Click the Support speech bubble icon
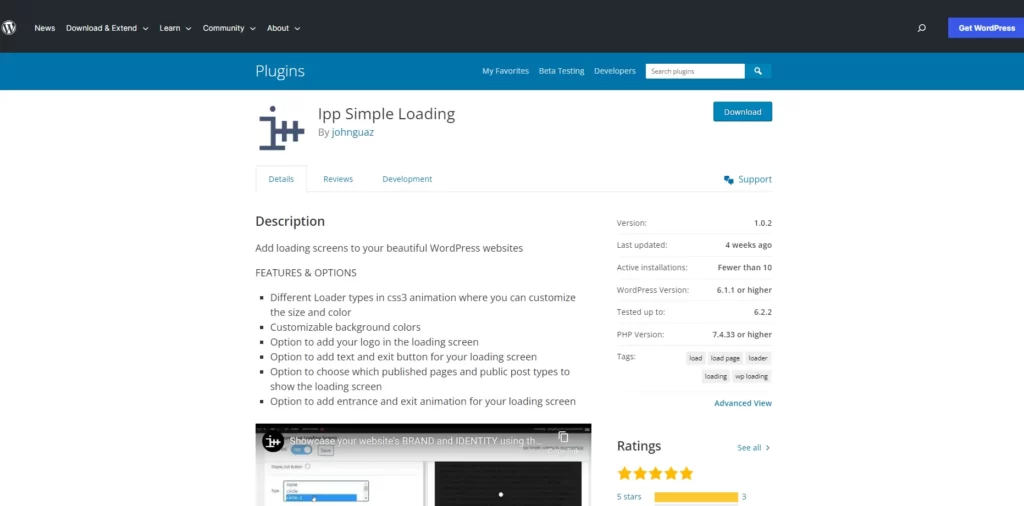Screen dimensions: 1024x506 tap(729, 179)
